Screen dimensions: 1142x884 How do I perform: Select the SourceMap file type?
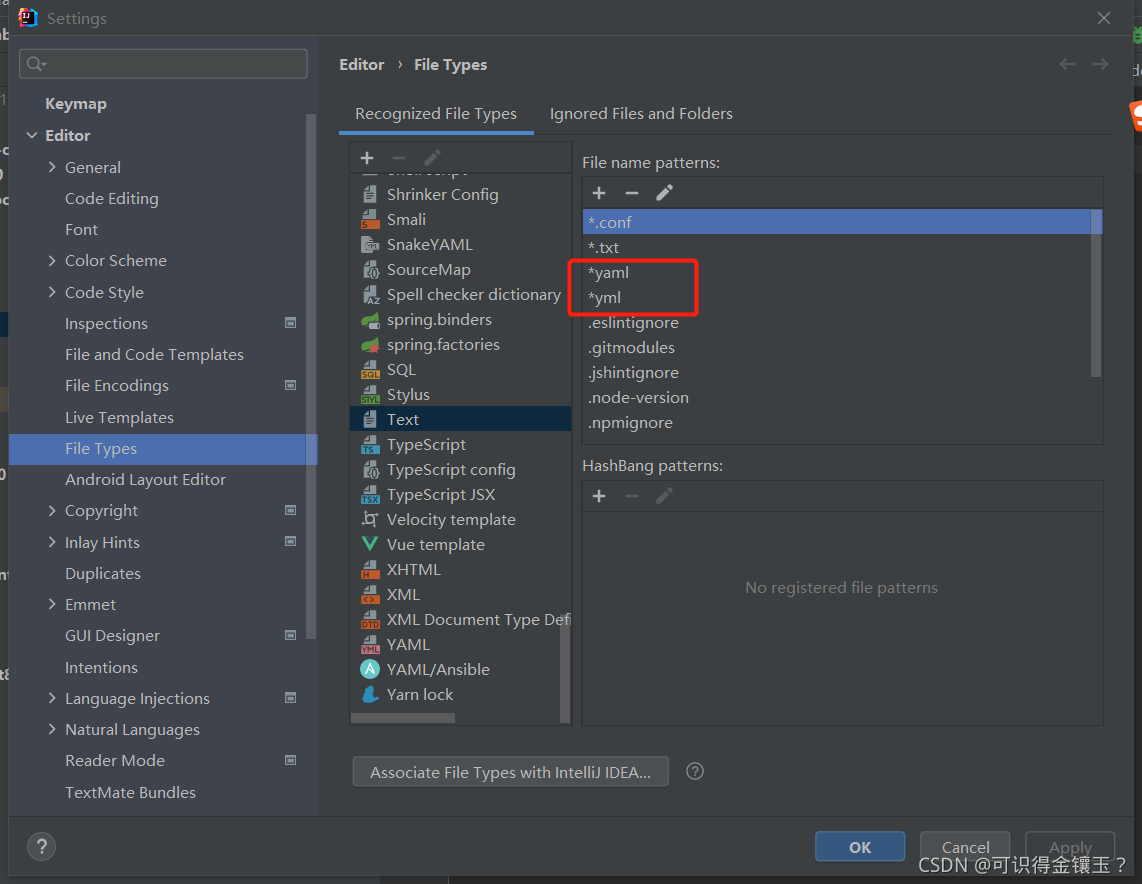(x=460, y=269)
